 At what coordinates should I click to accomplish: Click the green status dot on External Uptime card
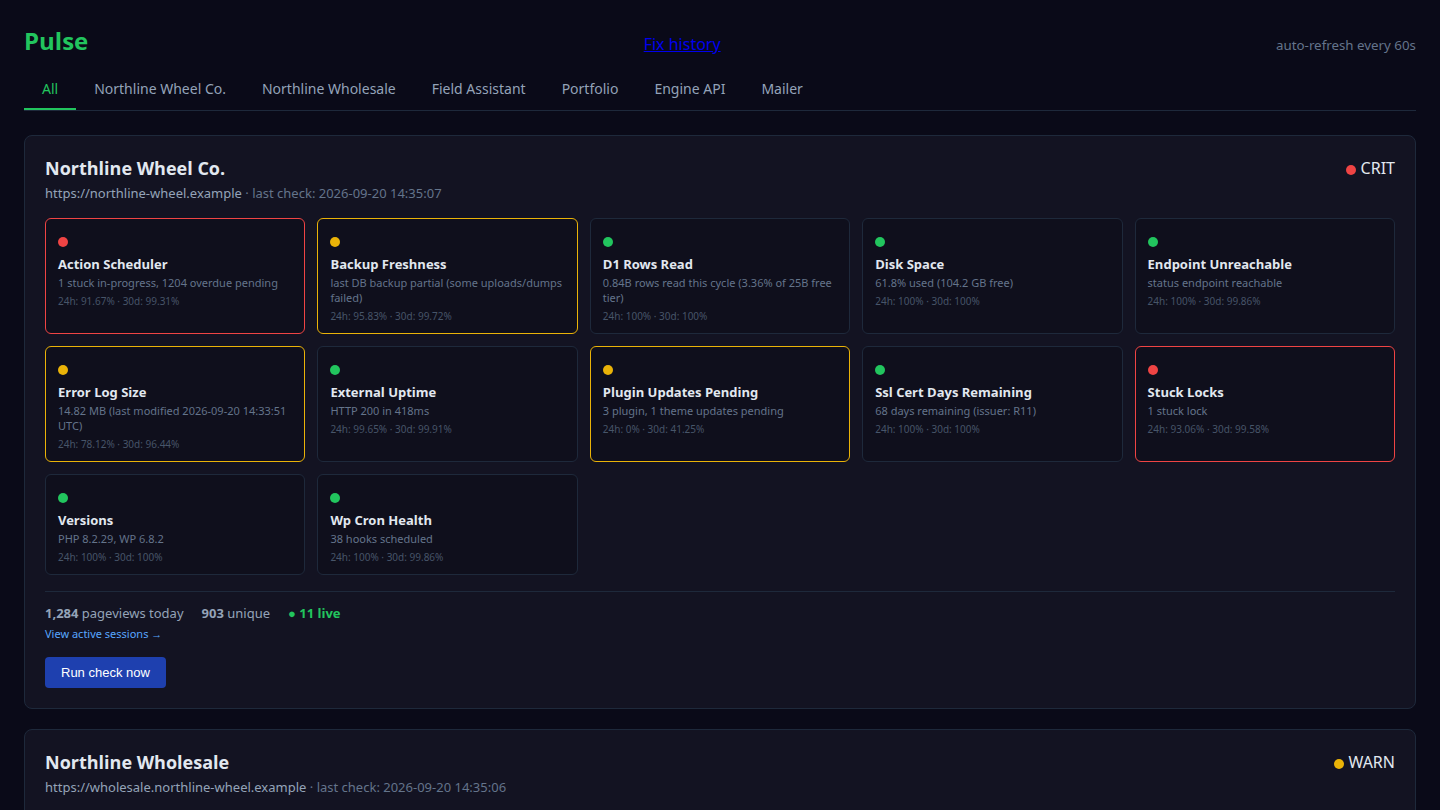(335, 370)
